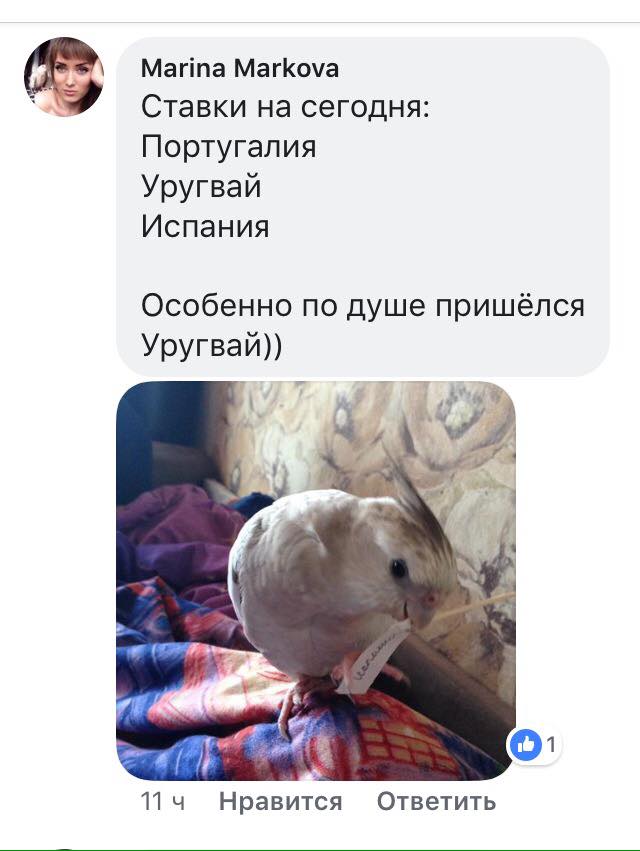640x851 pixels.
Task: Click the standalone Уругвай line in list
Action: (201, 187)
